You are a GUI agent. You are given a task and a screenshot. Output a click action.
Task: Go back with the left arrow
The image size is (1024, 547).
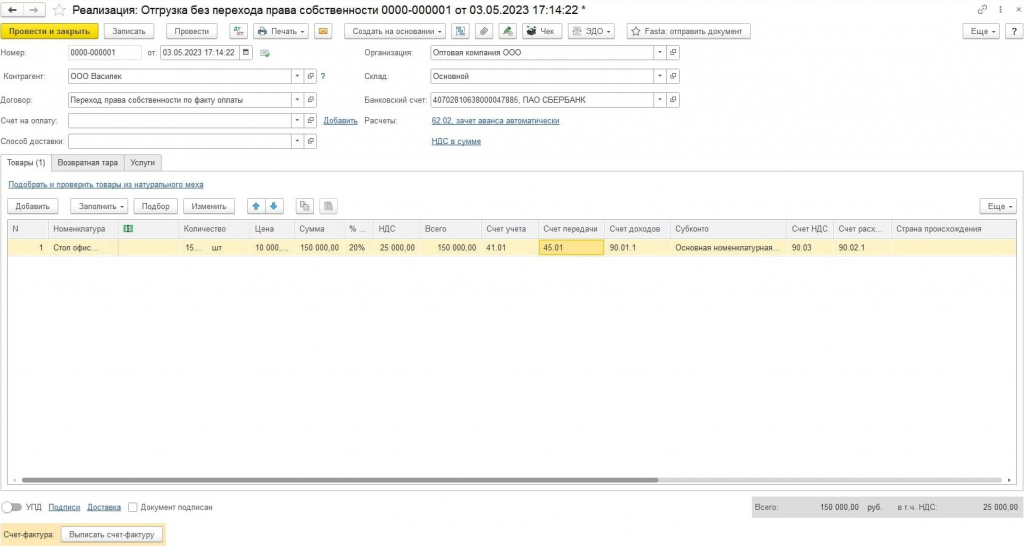(x=12, y=10)
